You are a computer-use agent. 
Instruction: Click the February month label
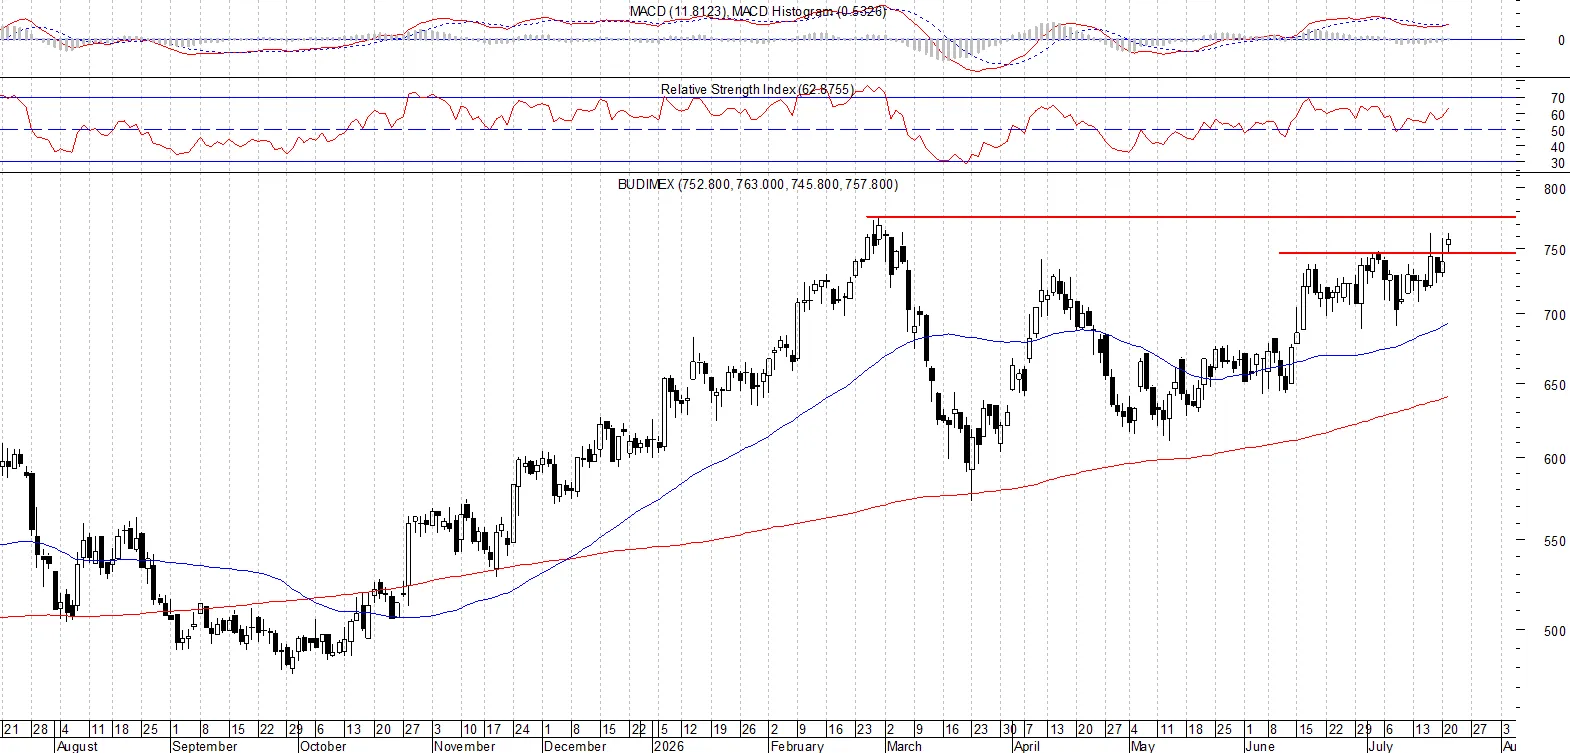pos(797,746)
